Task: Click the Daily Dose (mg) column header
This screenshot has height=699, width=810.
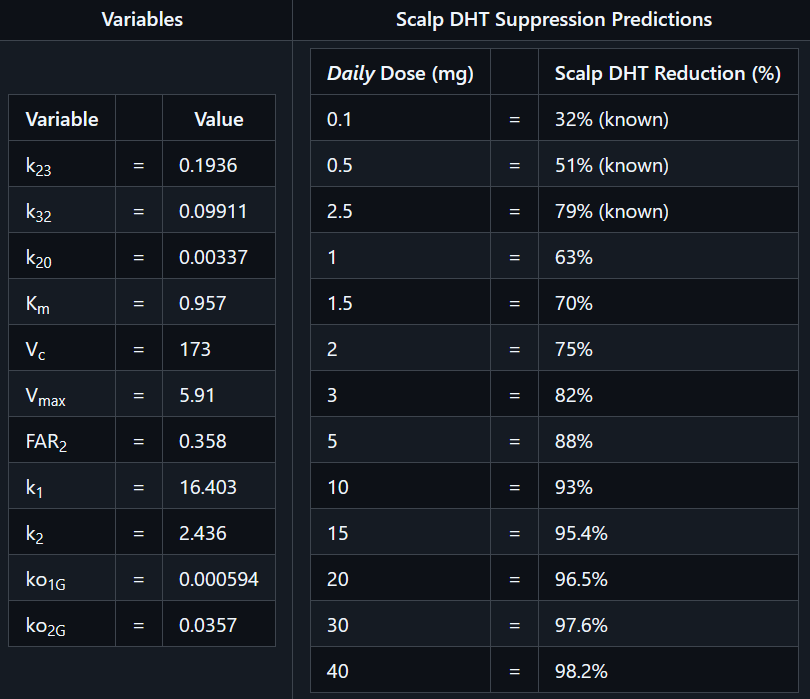Action: coord(400,74)
